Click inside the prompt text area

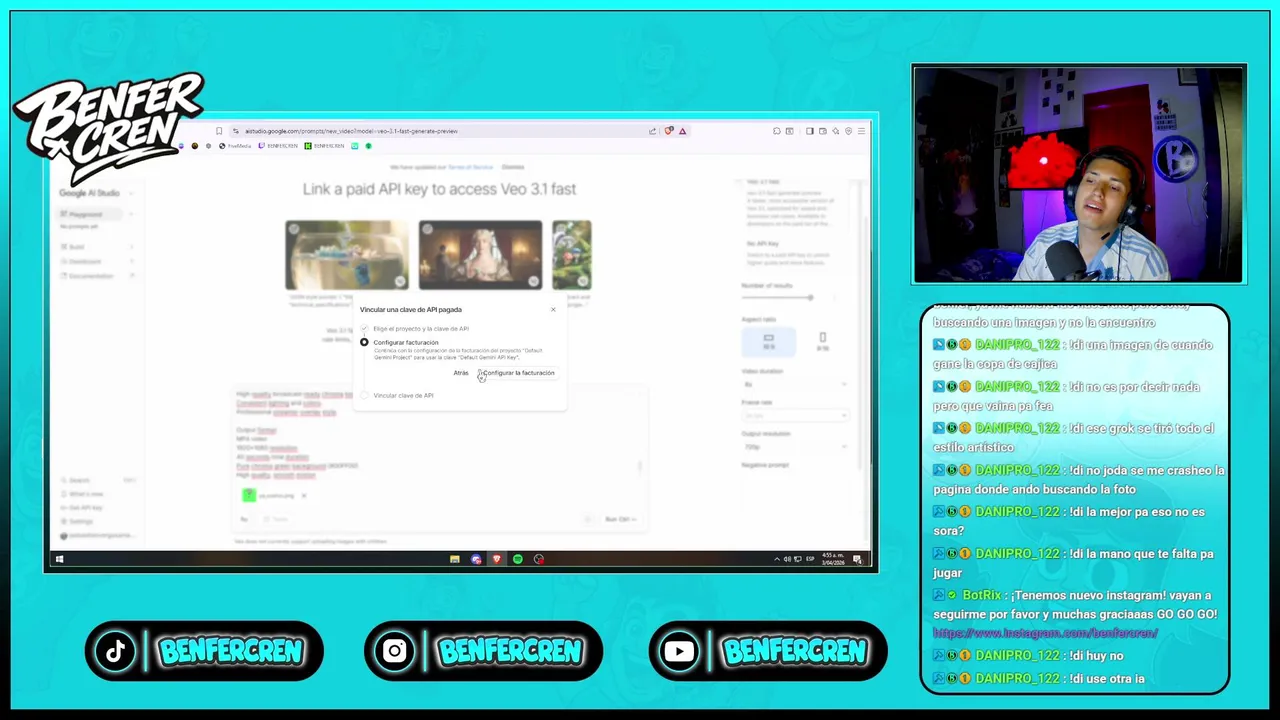click(x=435, y=435)
